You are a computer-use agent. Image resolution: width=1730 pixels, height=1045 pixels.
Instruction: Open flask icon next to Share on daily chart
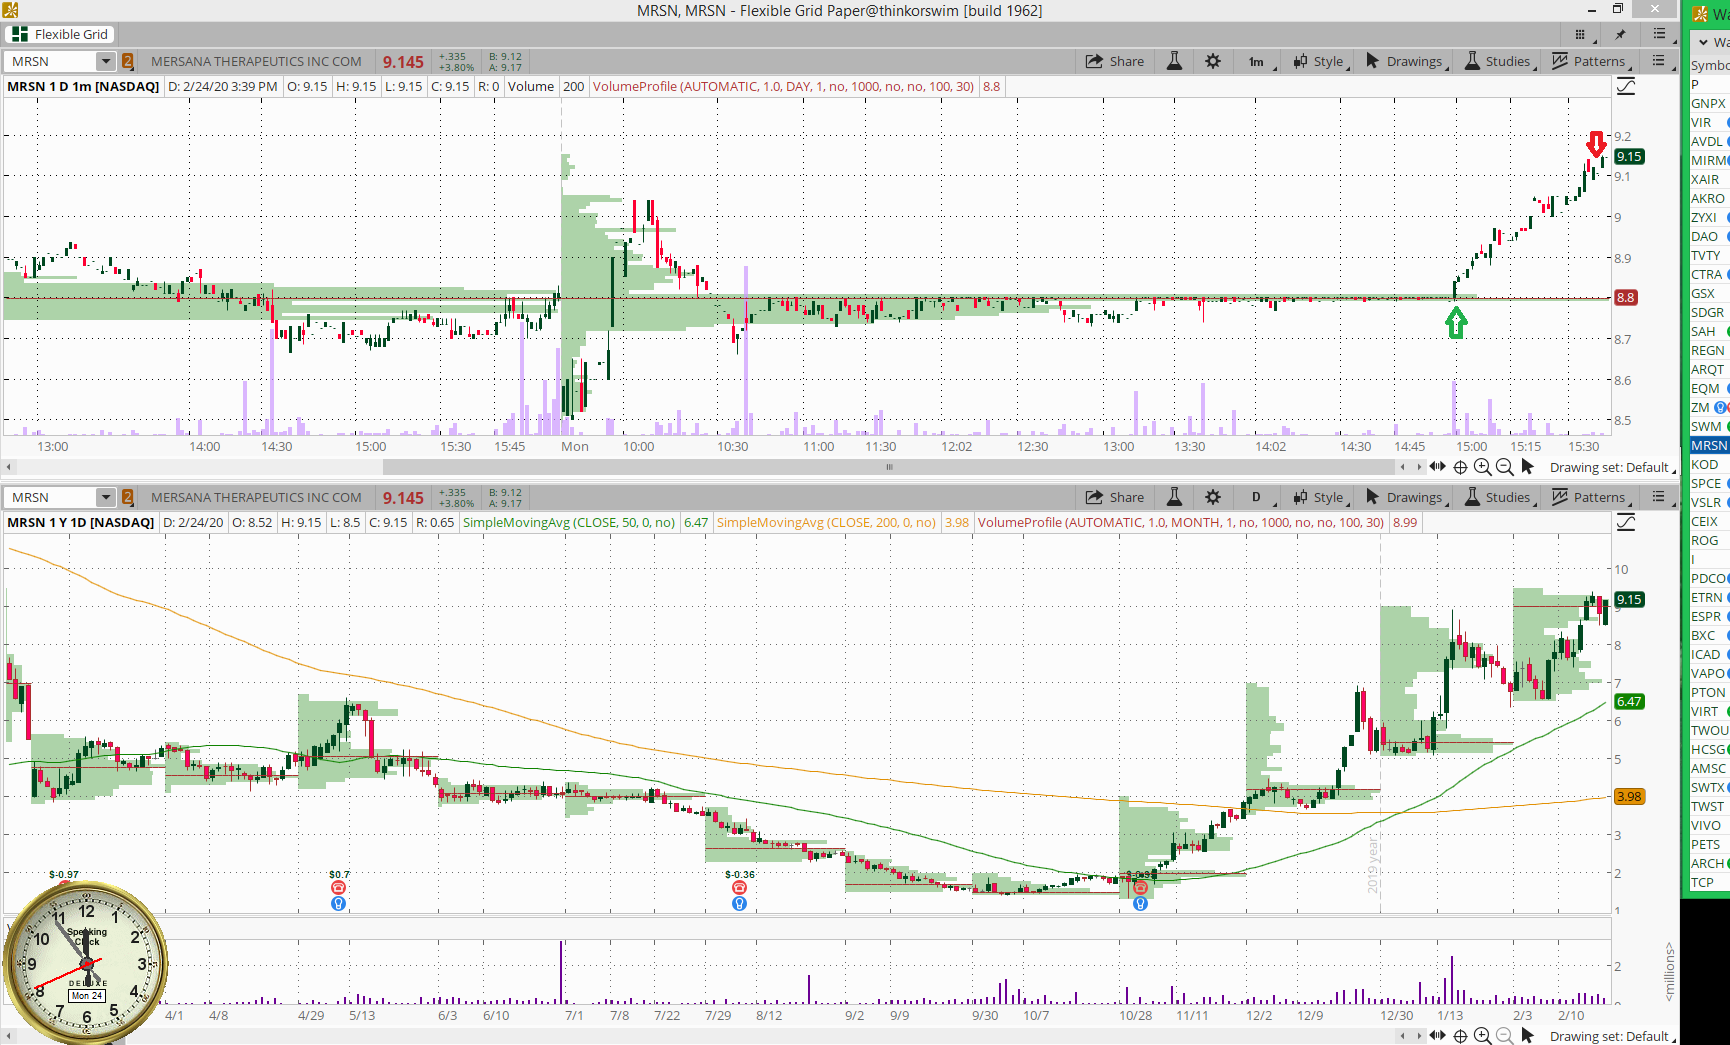coord(1175,497)
